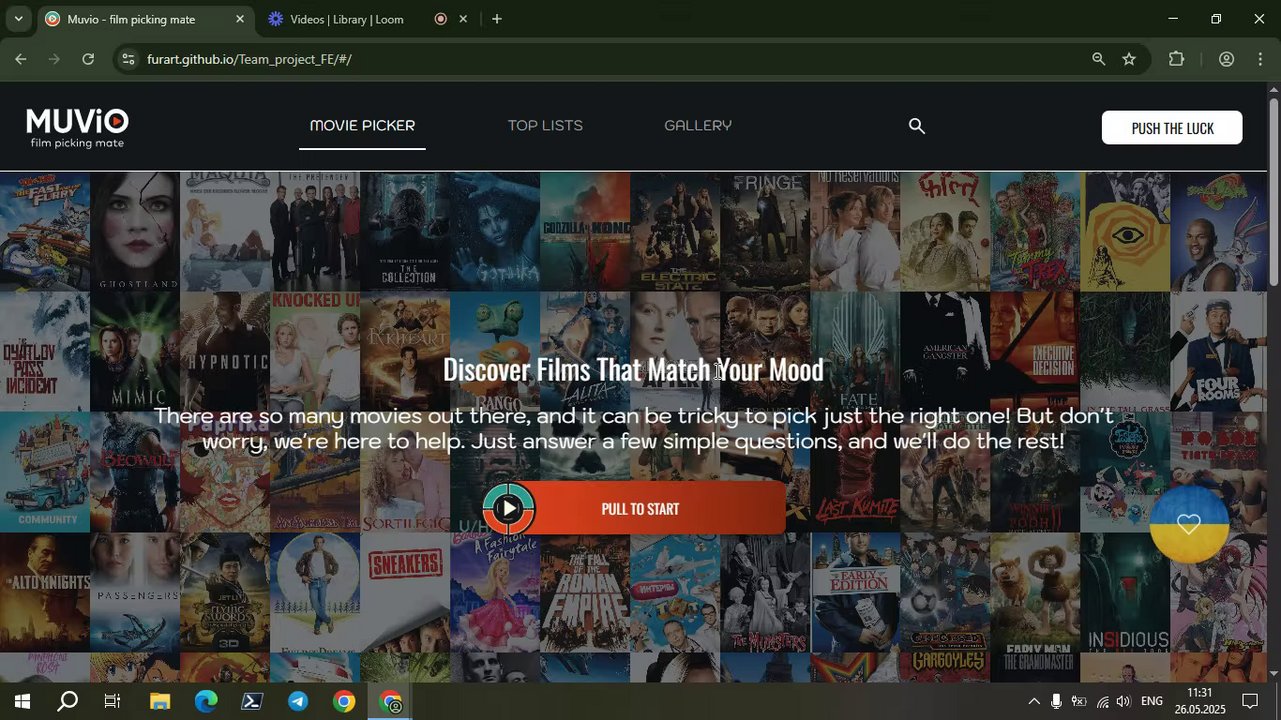The width and height of the screenshot is (1281, 720).
Task: Close the Loom Videos tab
Action: (462, 19)
